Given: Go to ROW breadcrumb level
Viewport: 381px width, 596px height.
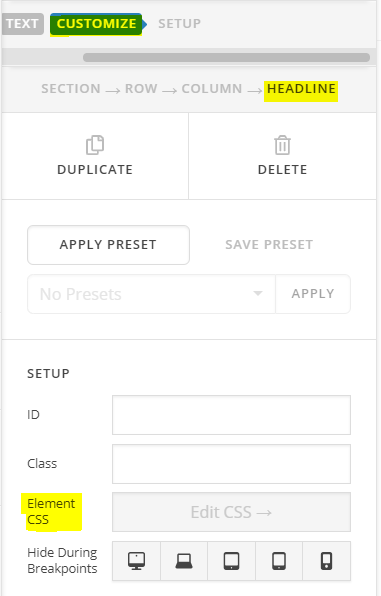Looking at the screenshot, I should point(141,89).
